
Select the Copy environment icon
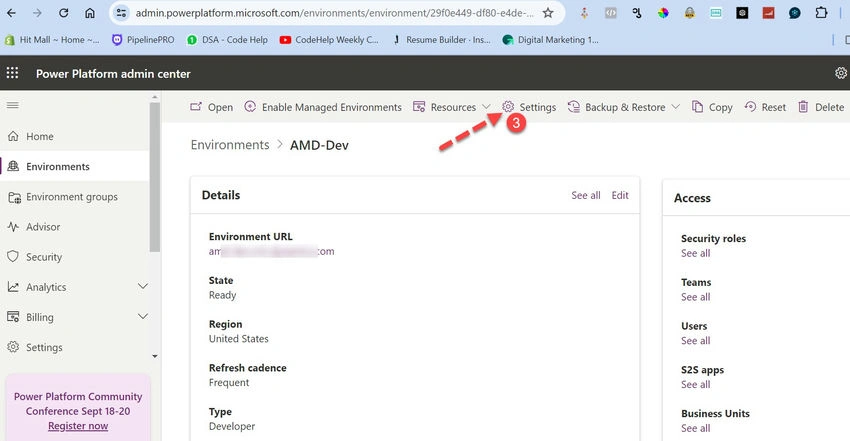tap(697, 107)
